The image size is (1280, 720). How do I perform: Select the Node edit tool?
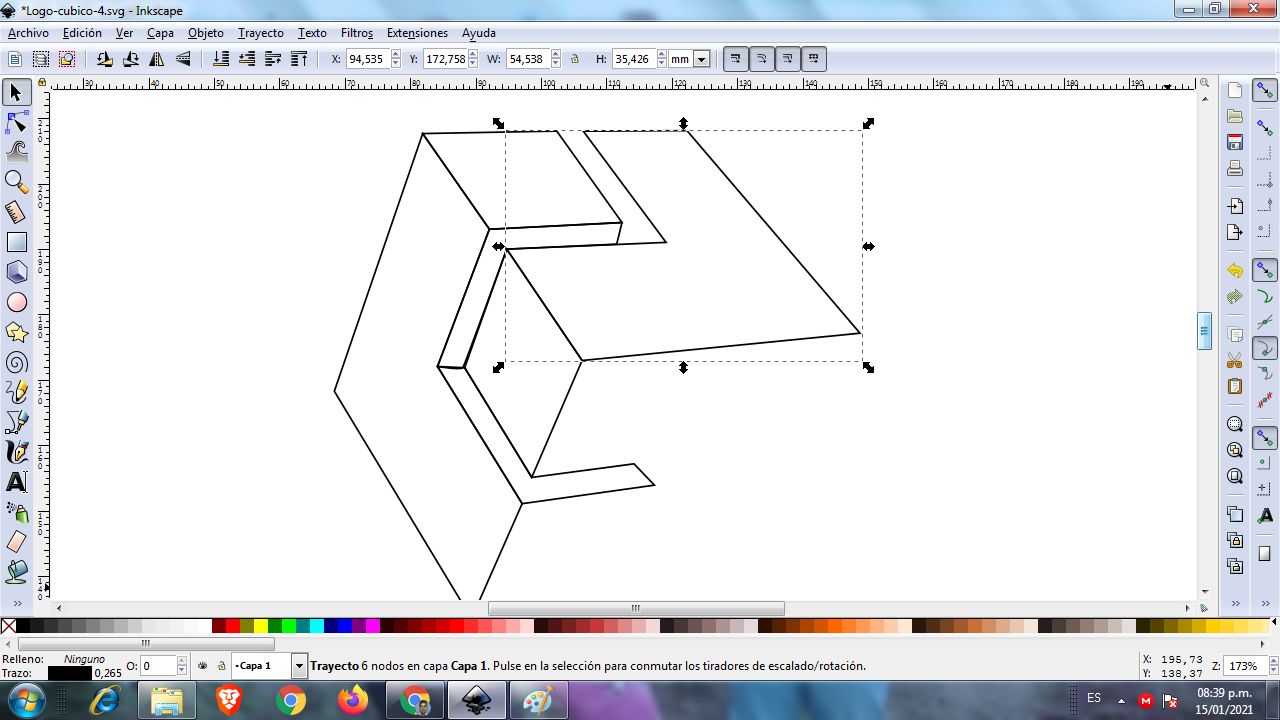16,123
